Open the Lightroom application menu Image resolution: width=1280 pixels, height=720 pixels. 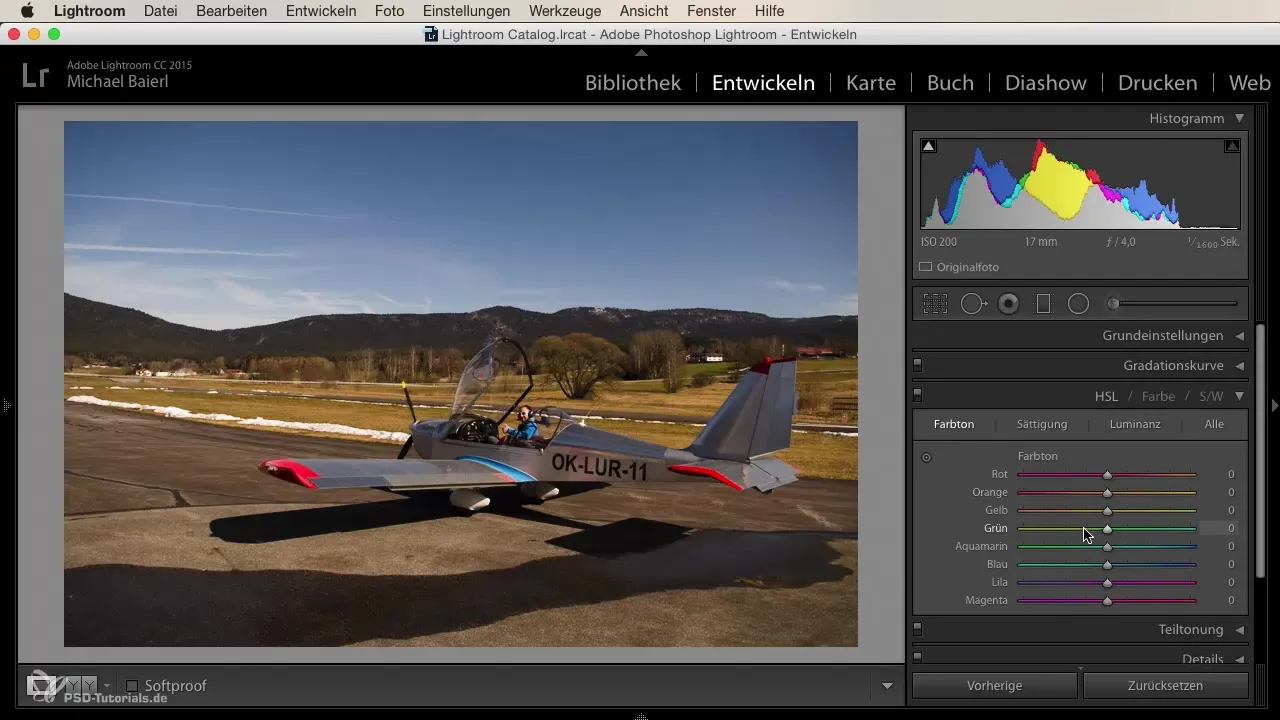[x=89, y=11]
